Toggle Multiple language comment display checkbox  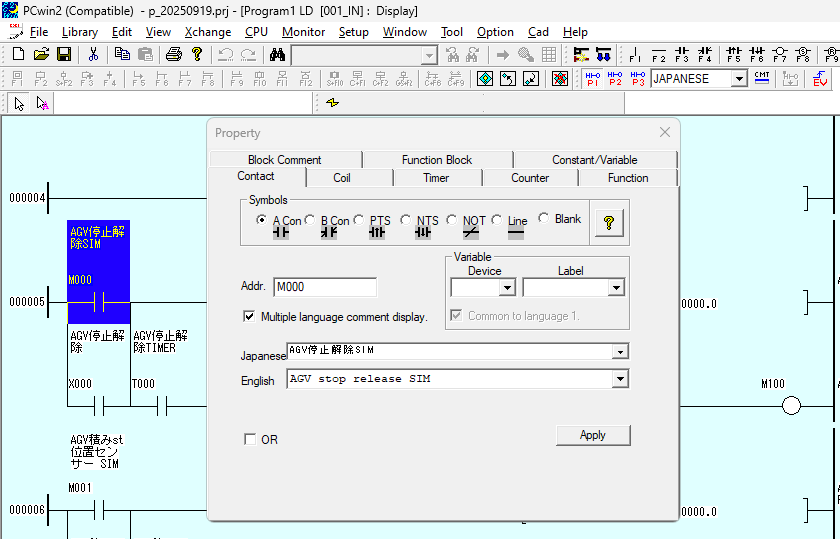coord(249,317)
